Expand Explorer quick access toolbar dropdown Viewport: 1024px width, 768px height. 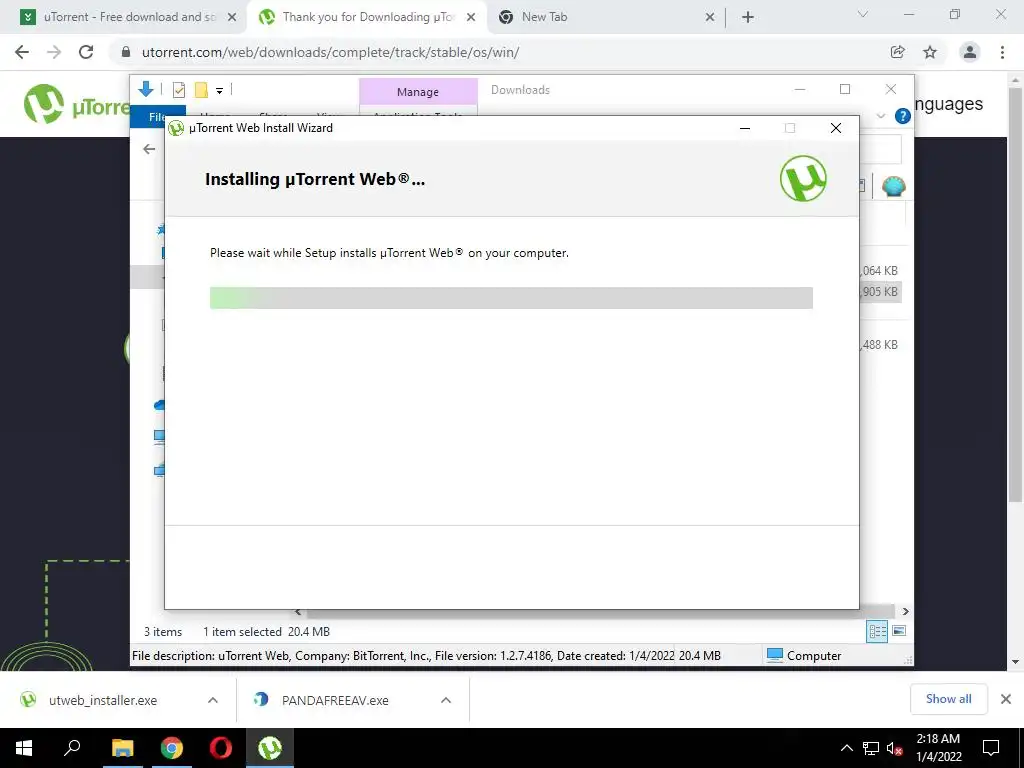pyautogui.click(x=219, y=91)
